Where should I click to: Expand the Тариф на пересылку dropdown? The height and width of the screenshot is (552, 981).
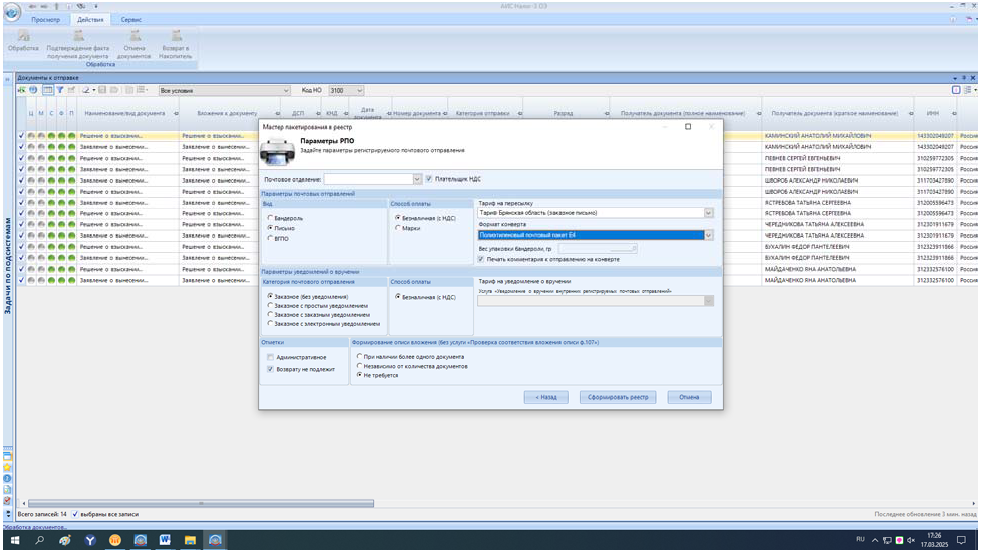click(709, 213)
